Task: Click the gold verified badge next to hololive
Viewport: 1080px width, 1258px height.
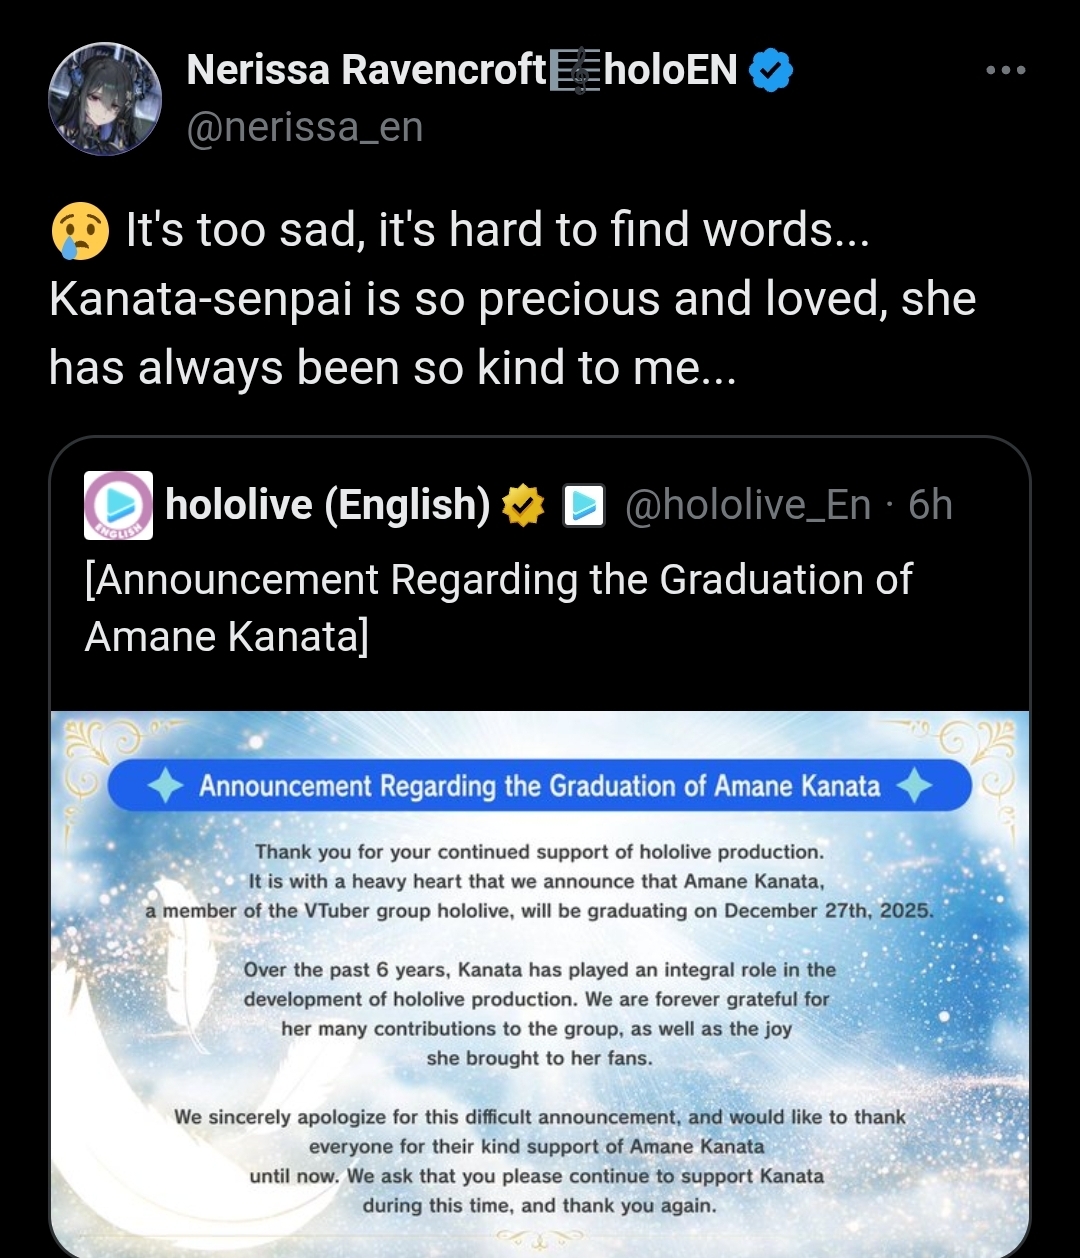Action: tap(522, 506)
